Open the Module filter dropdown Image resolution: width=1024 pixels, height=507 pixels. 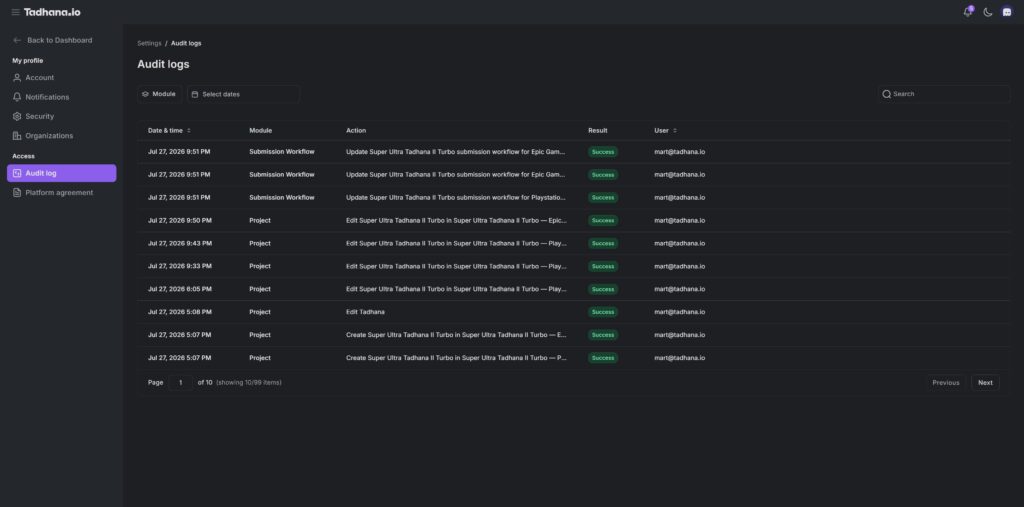(159, 94)
